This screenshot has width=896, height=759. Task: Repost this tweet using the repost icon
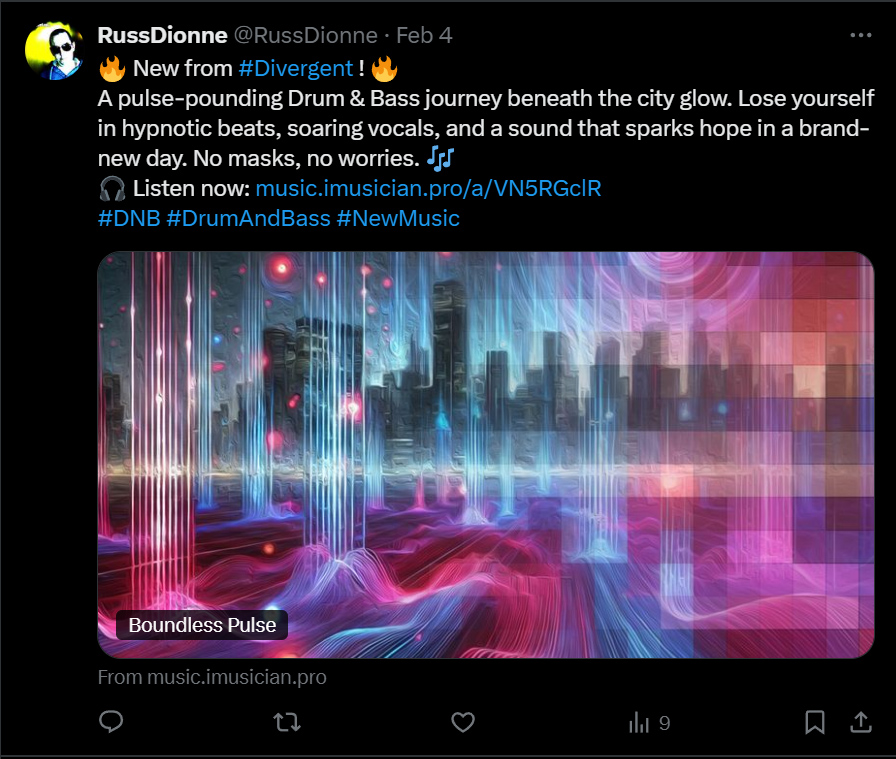[287, 722]
